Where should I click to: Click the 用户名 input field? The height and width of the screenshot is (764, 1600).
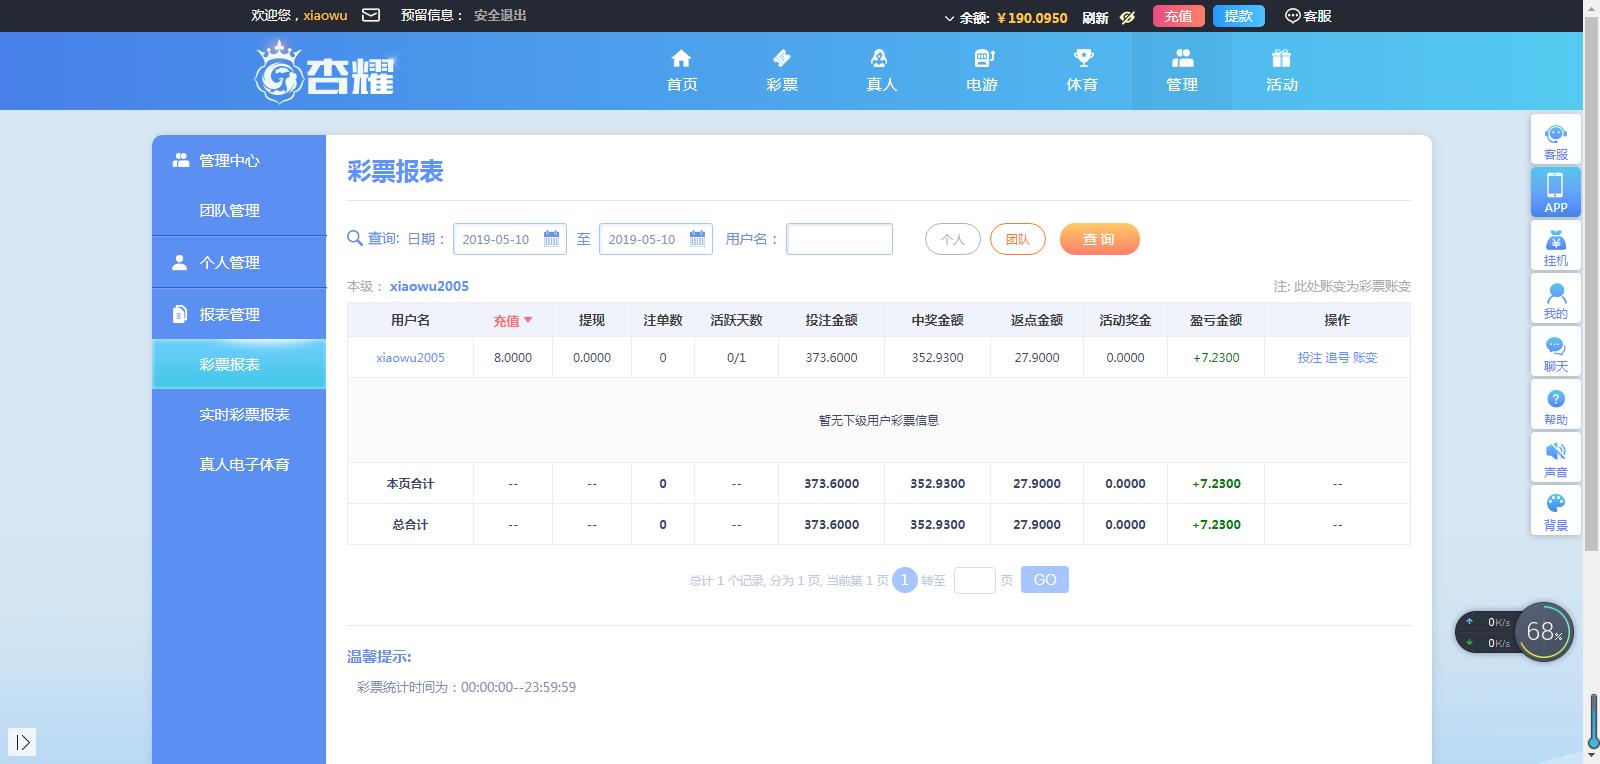coord(839,239)
